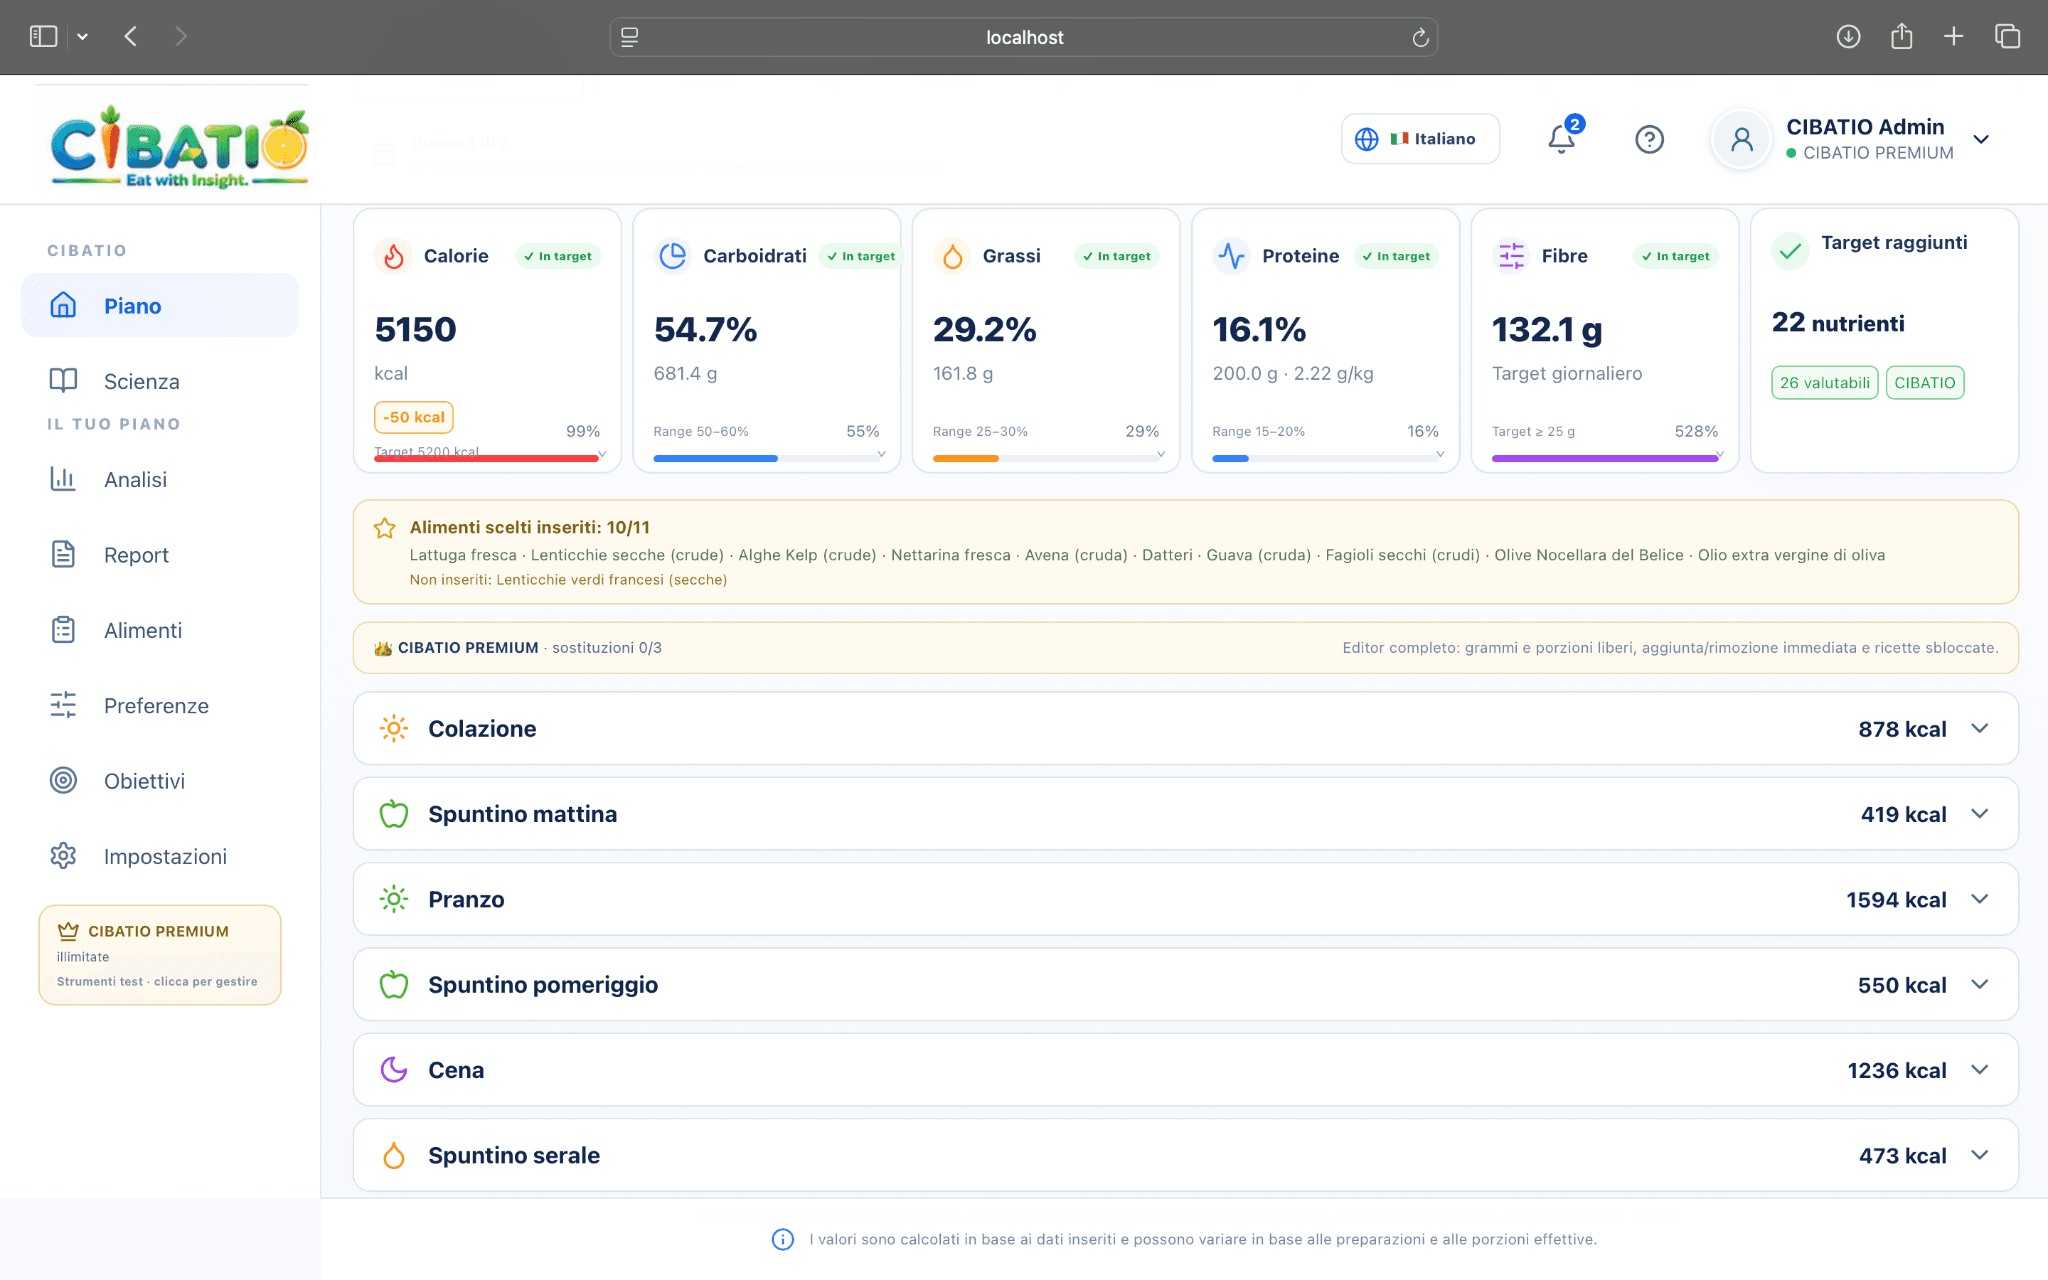Click the Spuntino serale droplet icon
The width and height of the screenshot is (2048, 1280).
click(x=394, y=1155)
